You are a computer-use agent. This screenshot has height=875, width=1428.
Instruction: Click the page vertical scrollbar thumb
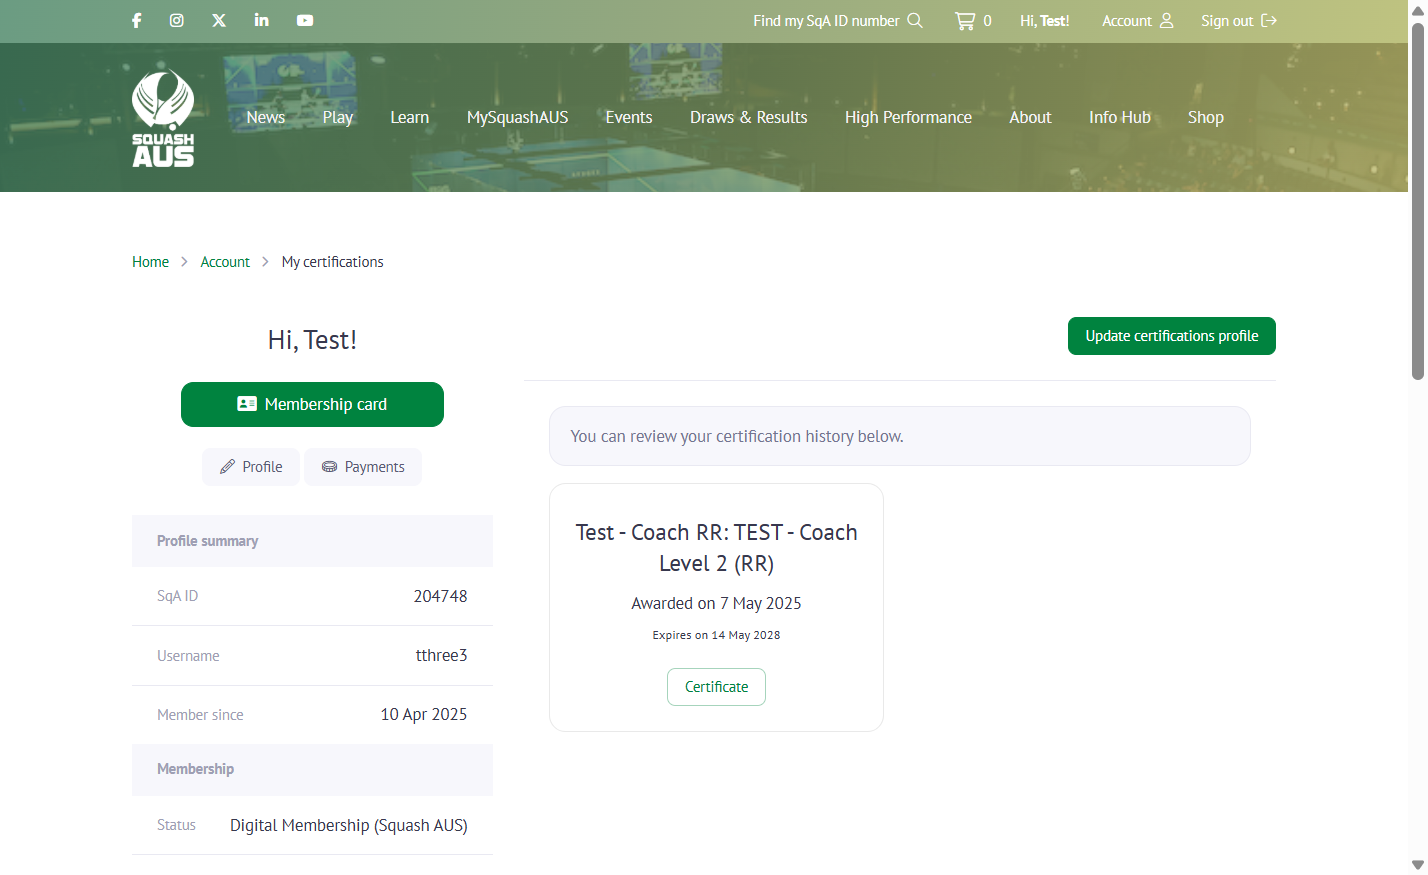1418,200
